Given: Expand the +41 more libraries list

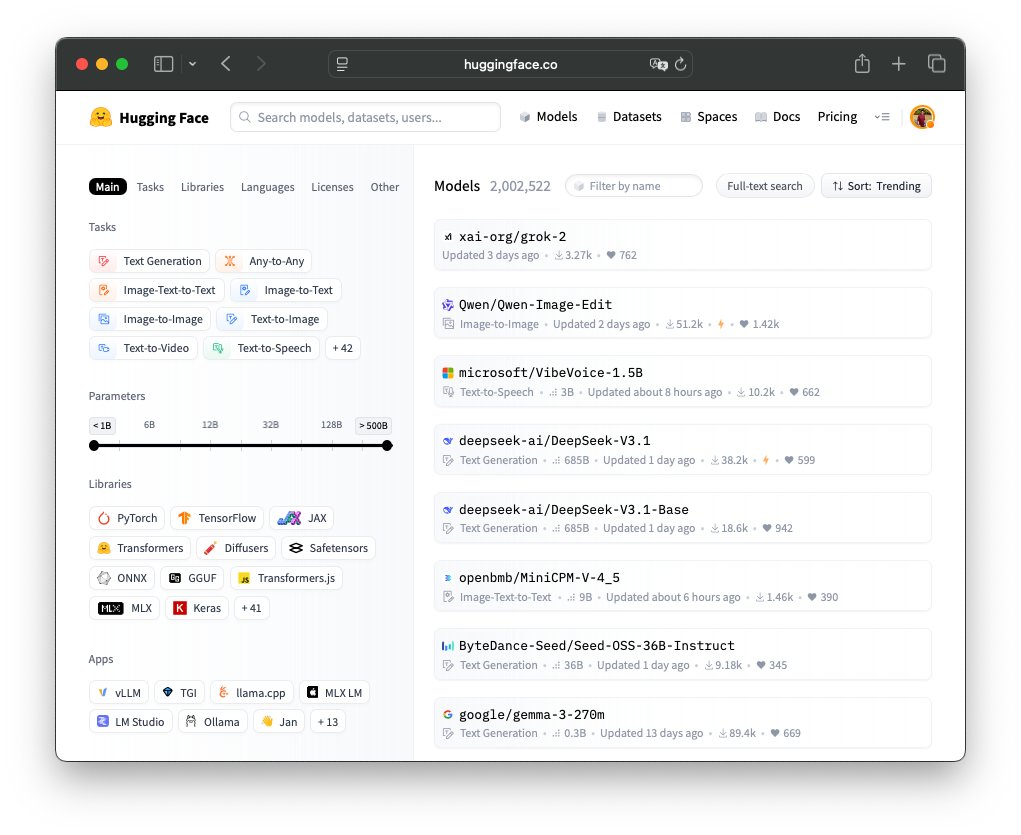Looking at the screenshot, I should [x=251, y=608].
